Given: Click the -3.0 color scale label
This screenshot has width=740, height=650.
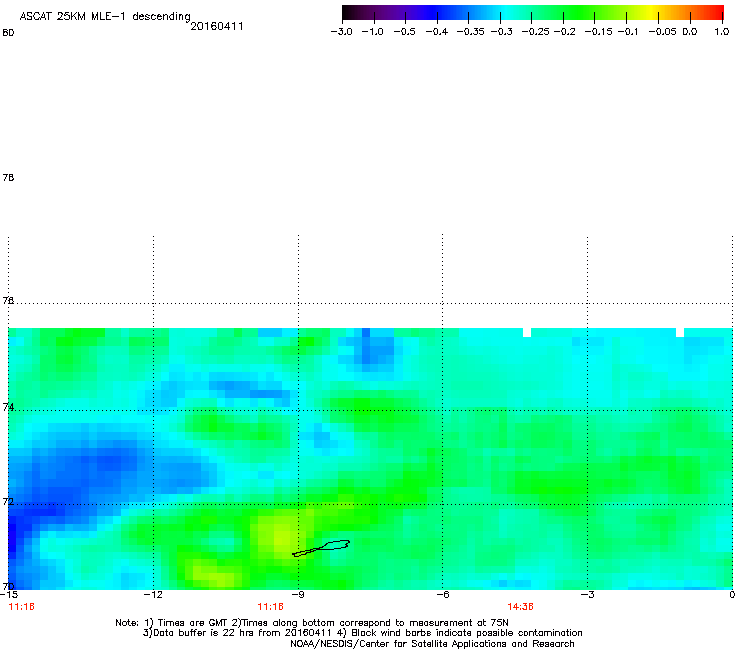Looking at the screenshot, I should click(x=342, y=32).
